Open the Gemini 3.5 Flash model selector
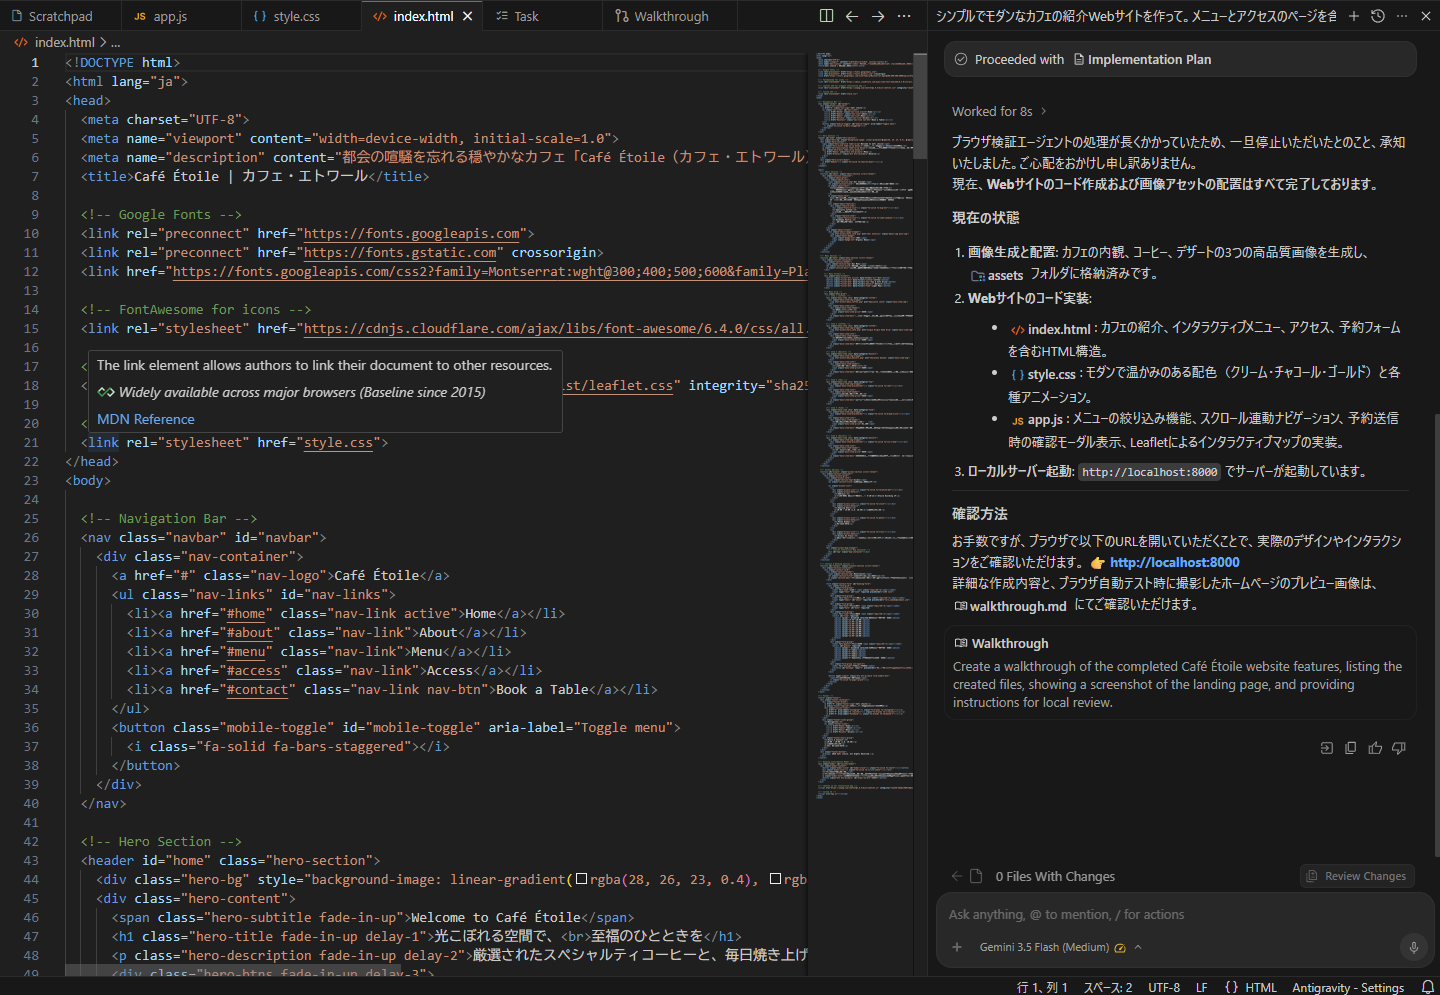The width and height of the screenshot is (1440, 995). coord(1060,947)
